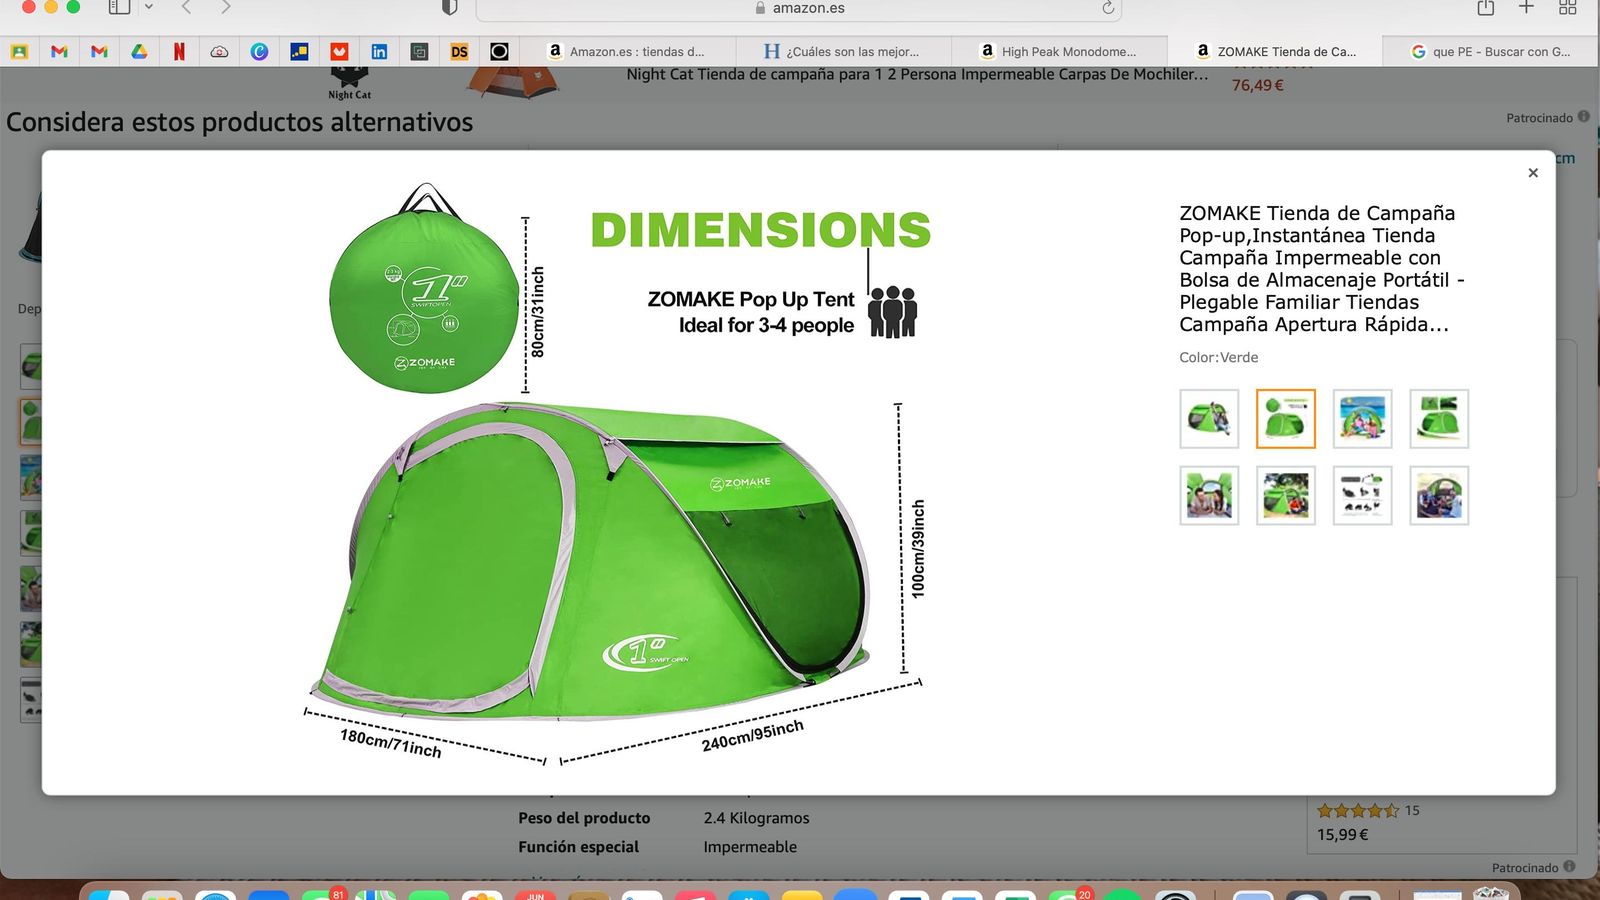Open the Netflix bookmark
1600x900 pixels.
179,51
